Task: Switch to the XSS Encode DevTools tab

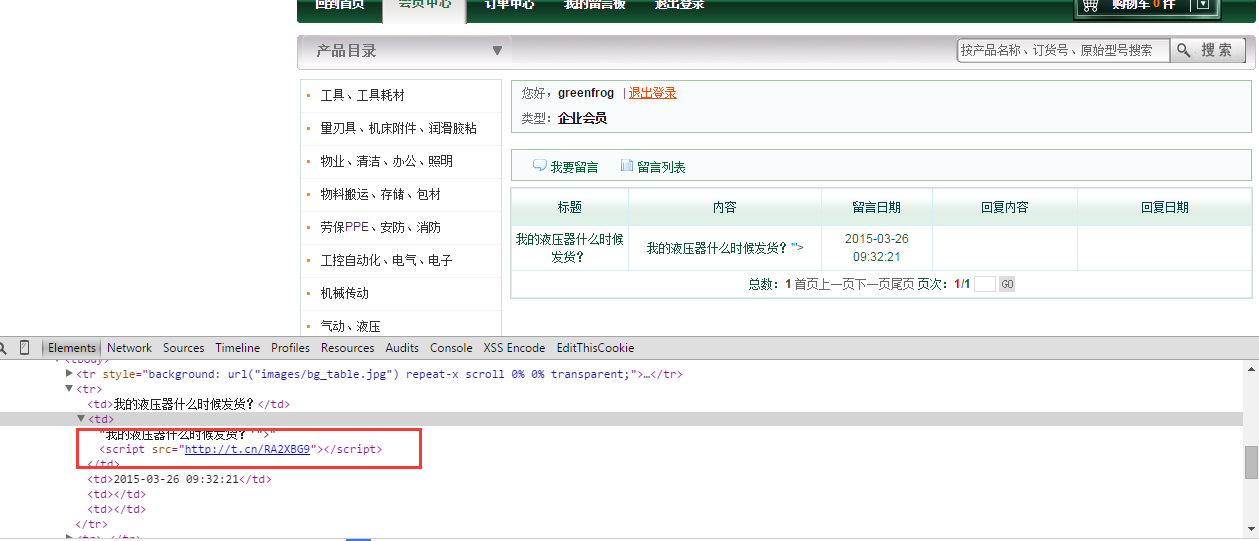Action: [x=514, y=348]
